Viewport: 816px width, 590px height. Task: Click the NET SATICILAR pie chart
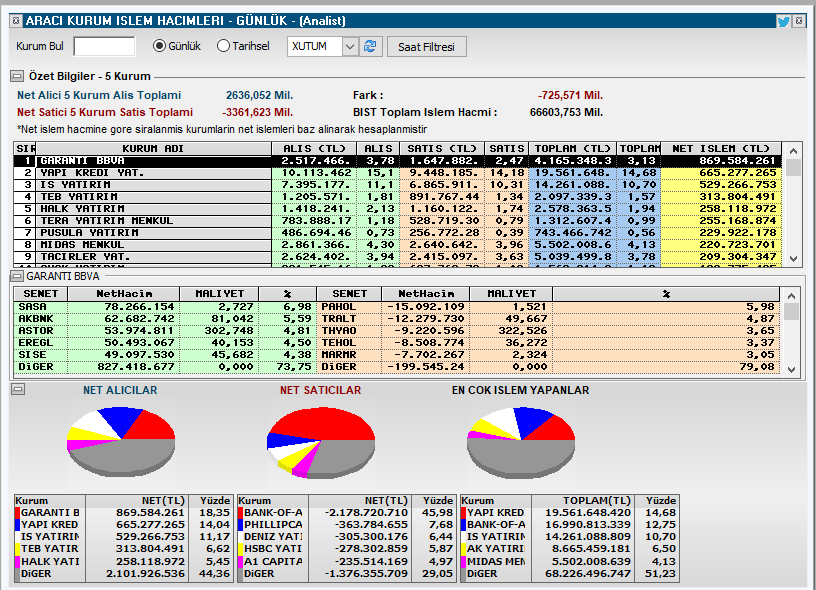tap(321, 442)
